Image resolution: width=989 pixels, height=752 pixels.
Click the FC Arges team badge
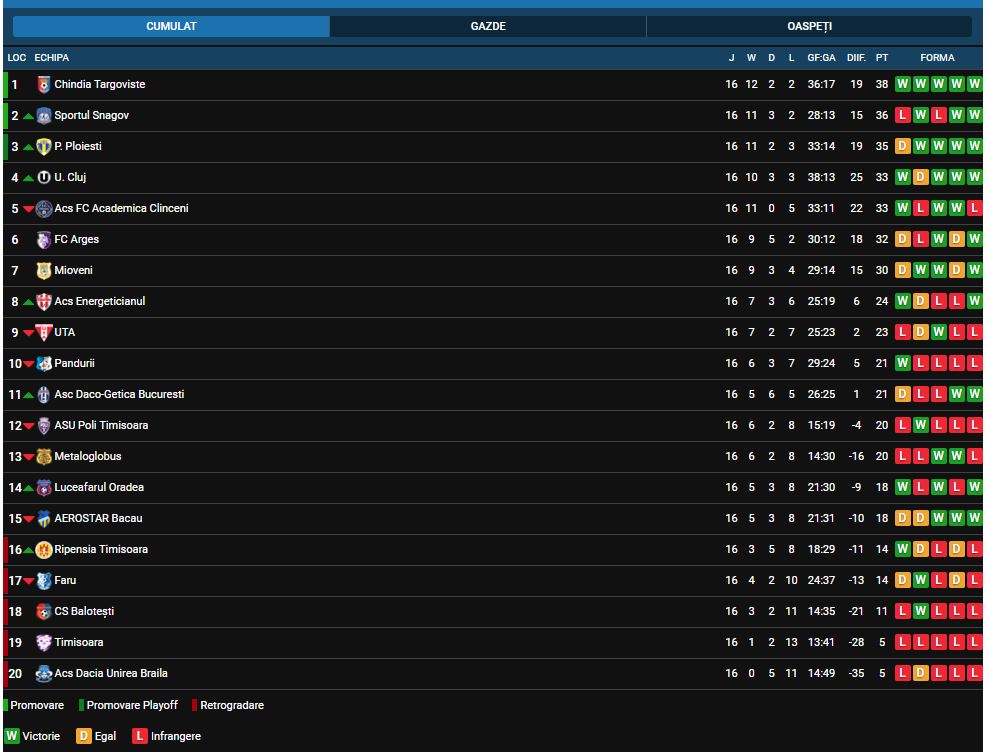pos(44,240)
